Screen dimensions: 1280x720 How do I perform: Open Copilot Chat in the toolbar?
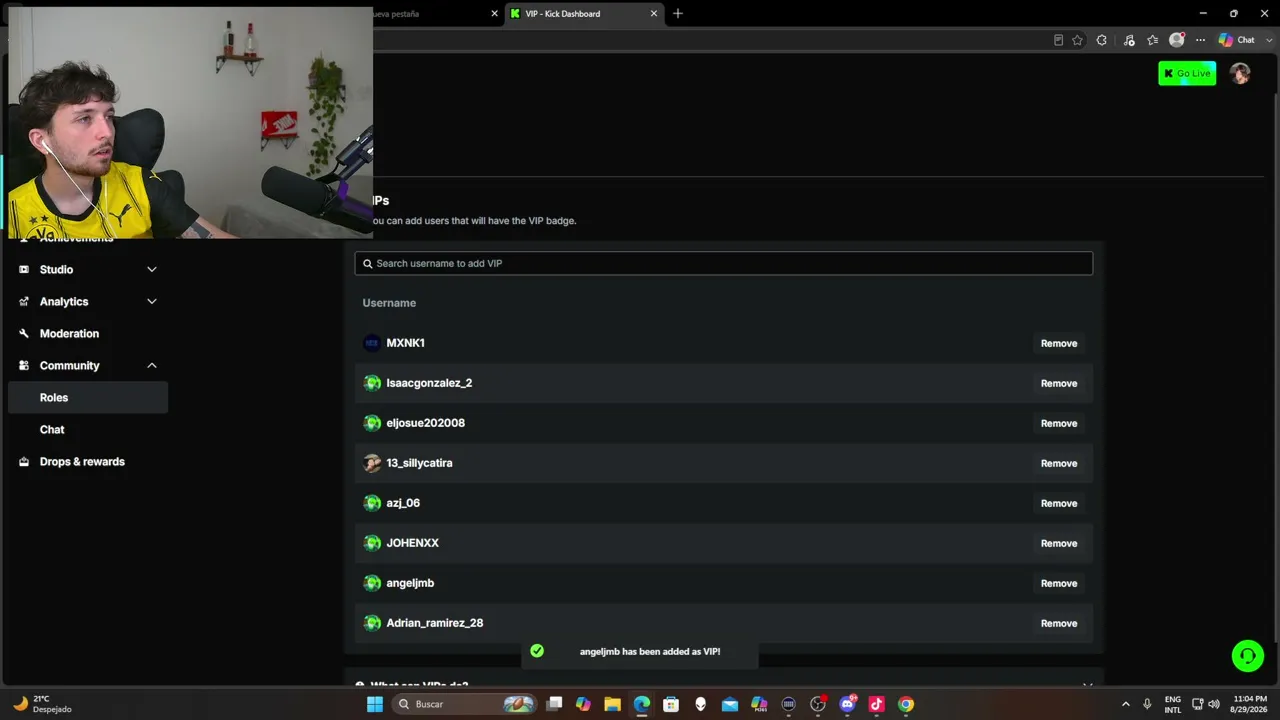click(x=1237, y=40)
